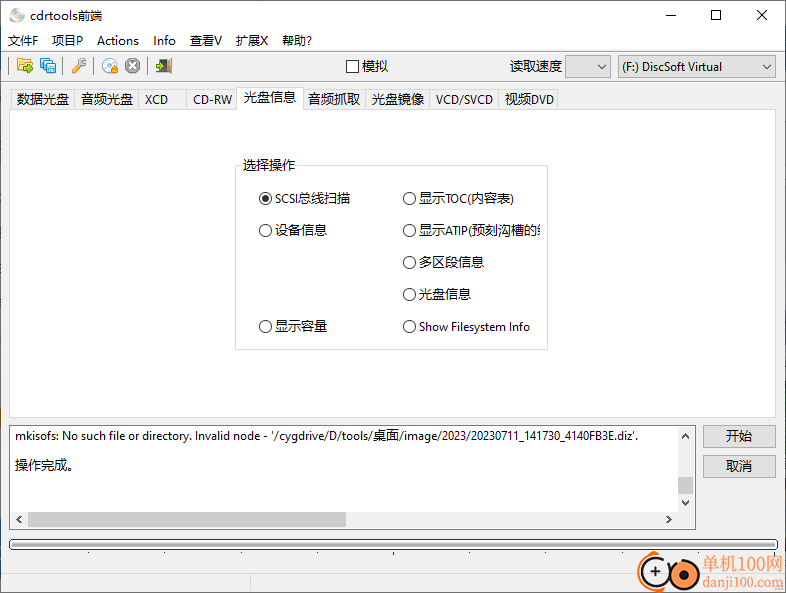Screen dimensions: 786x593
Task: Open the 查看V menu
Action: click(206, 41)
